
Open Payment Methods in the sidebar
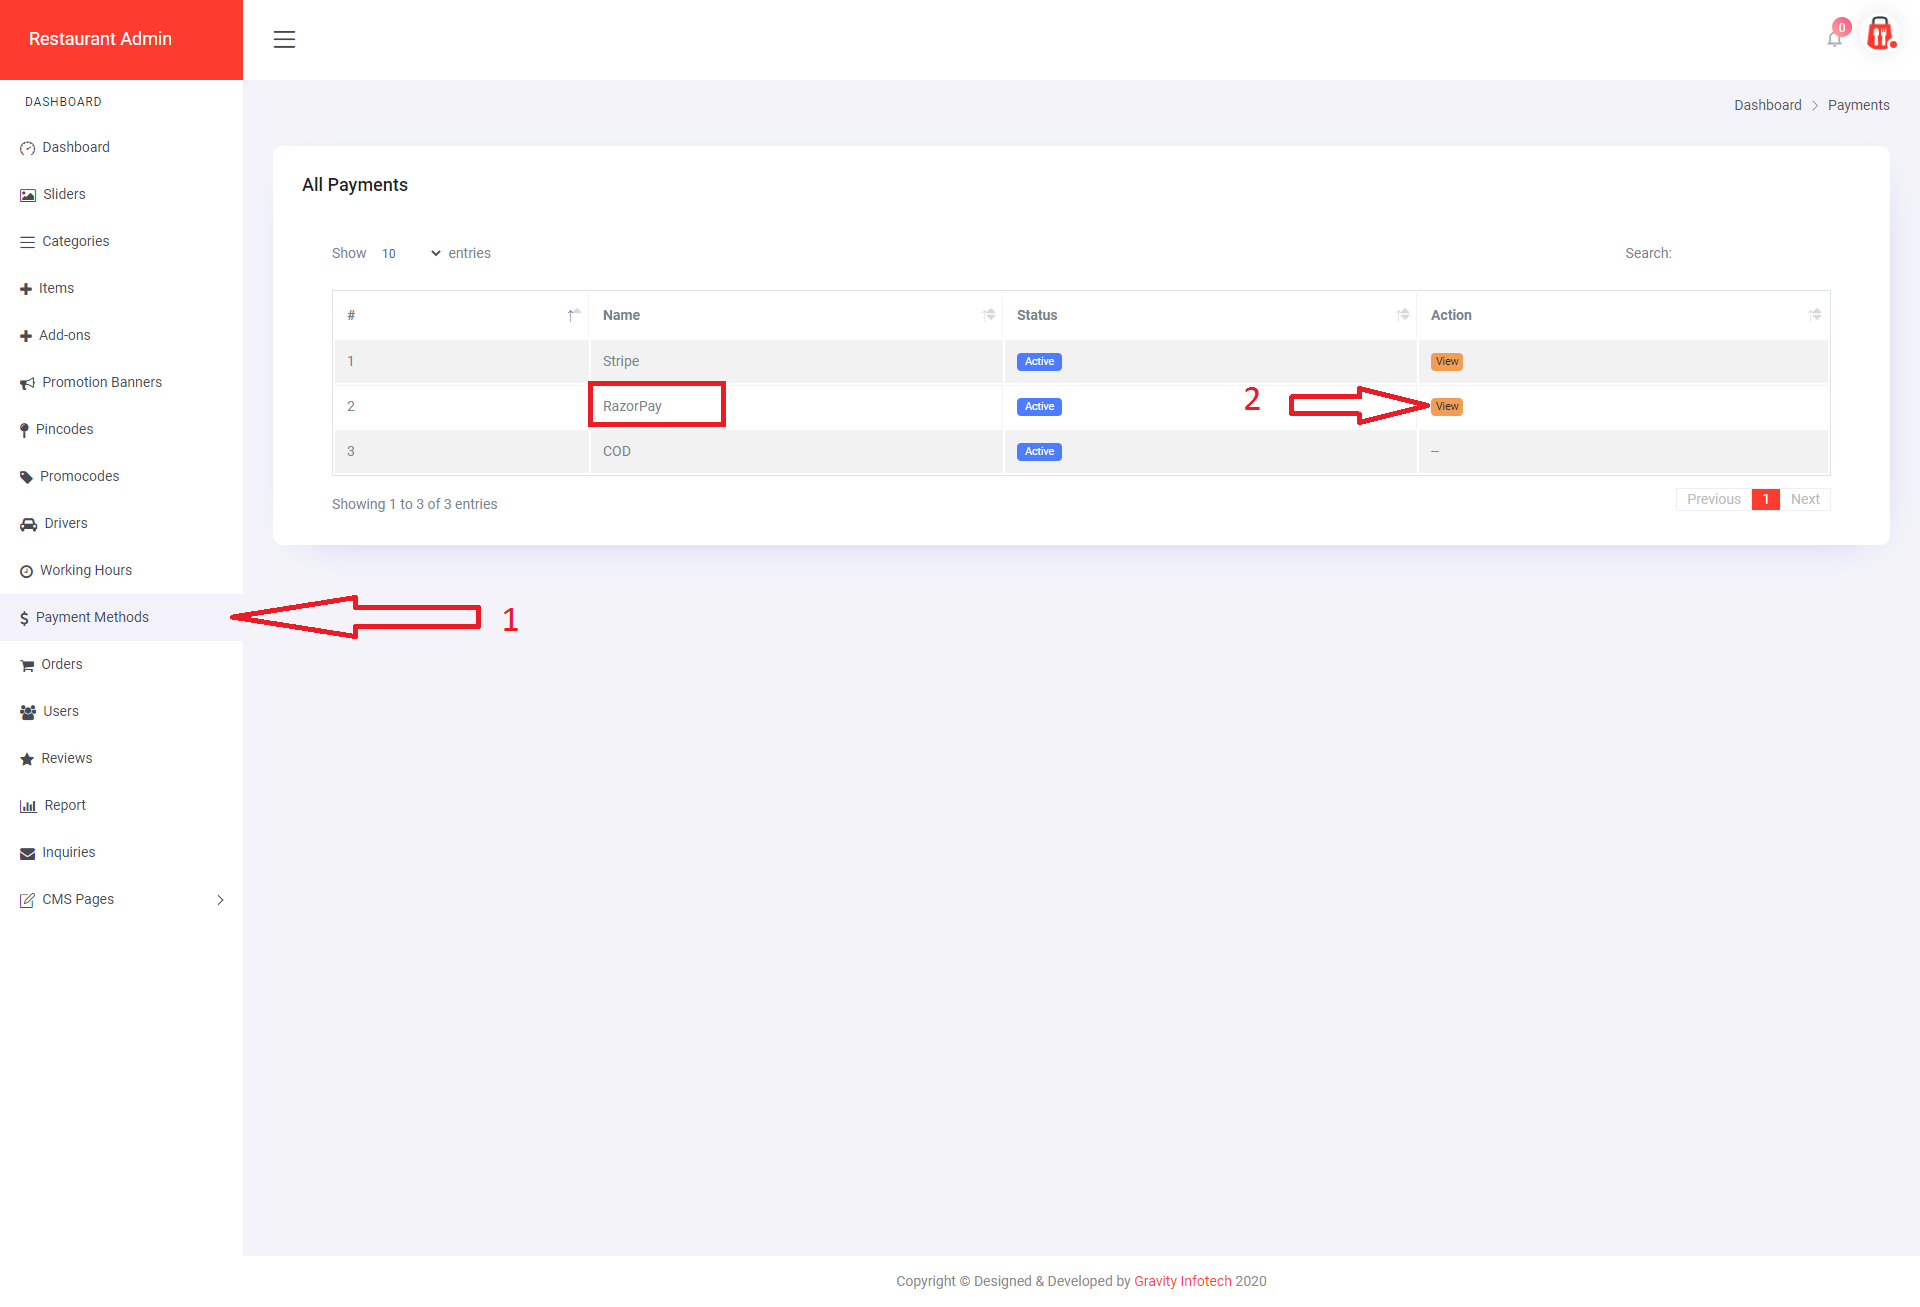92,617
